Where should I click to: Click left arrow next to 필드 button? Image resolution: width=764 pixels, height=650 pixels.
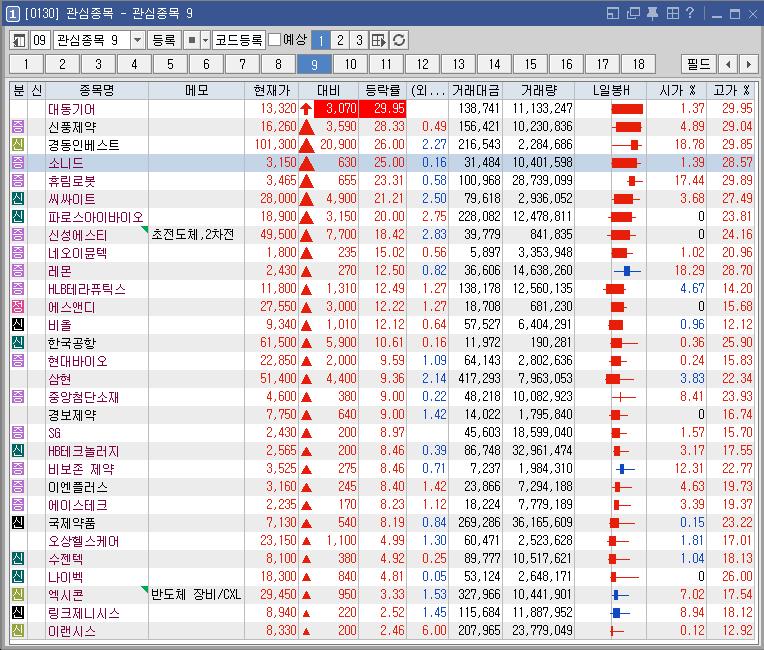pos(728,64)
